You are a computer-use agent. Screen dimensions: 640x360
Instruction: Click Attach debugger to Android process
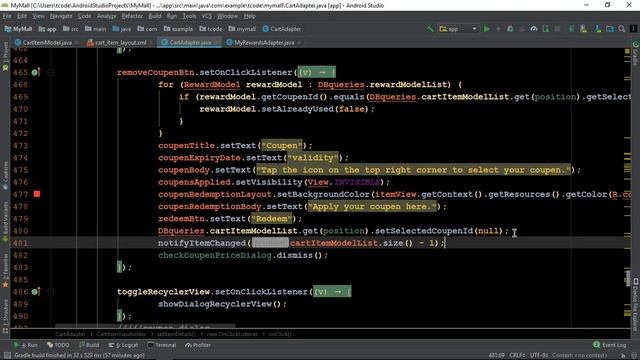coord(545,29)
